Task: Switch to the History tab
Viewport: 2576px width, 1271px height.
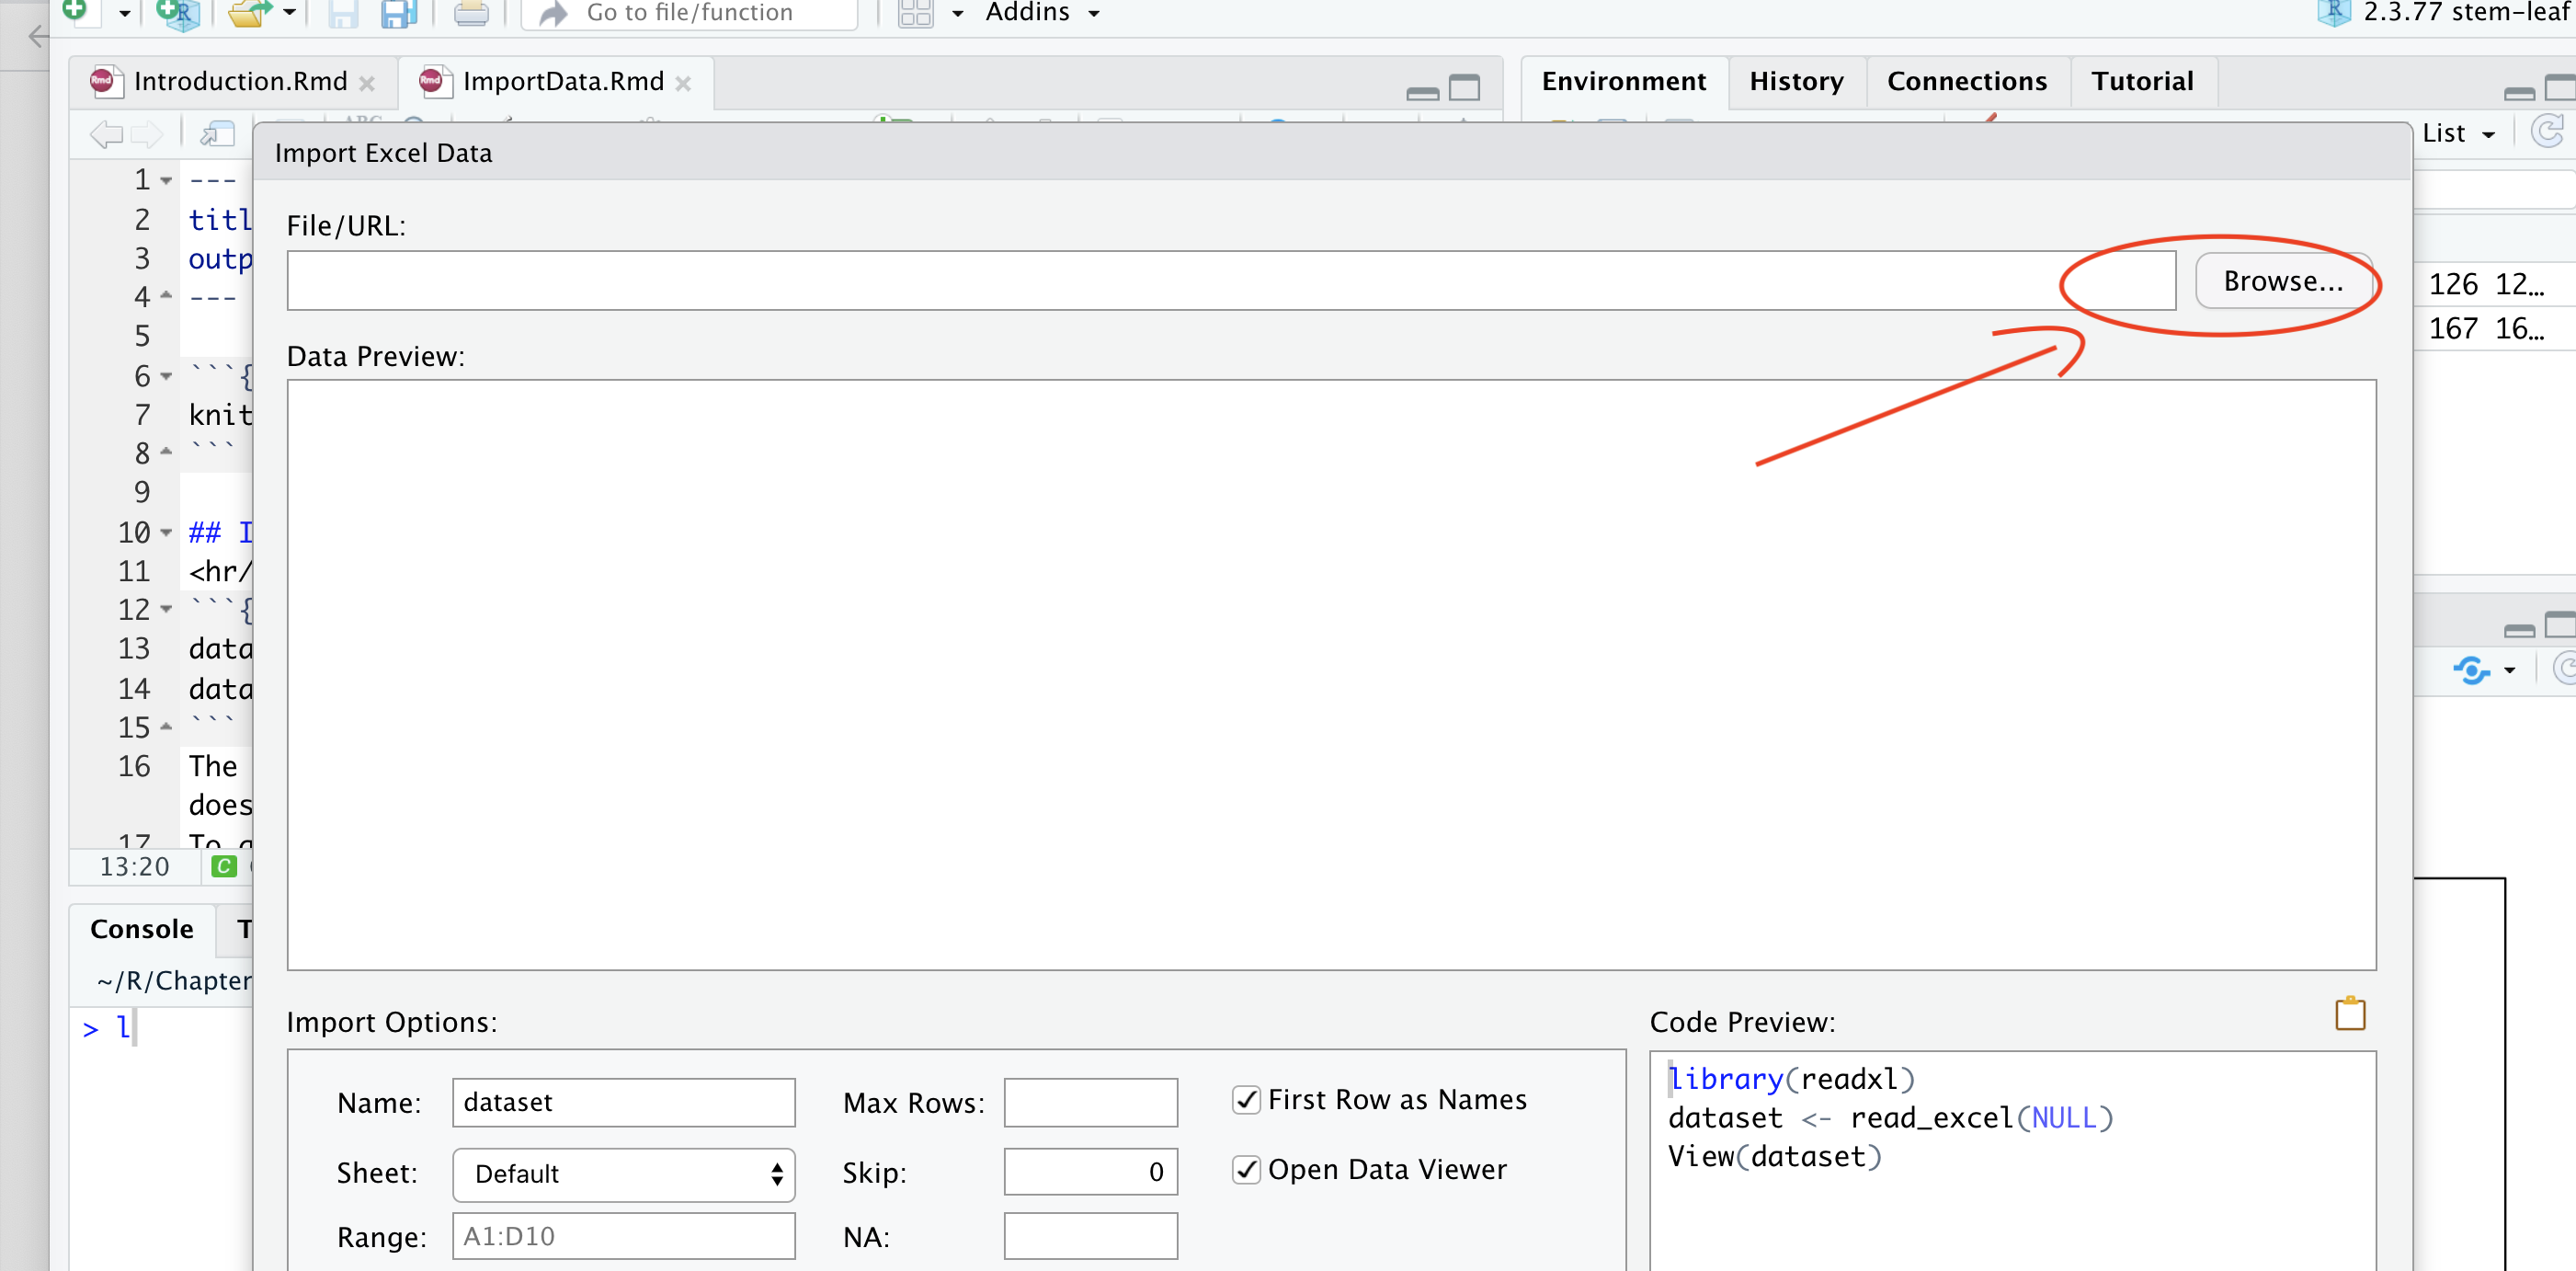Action: tap(1796, 81)
